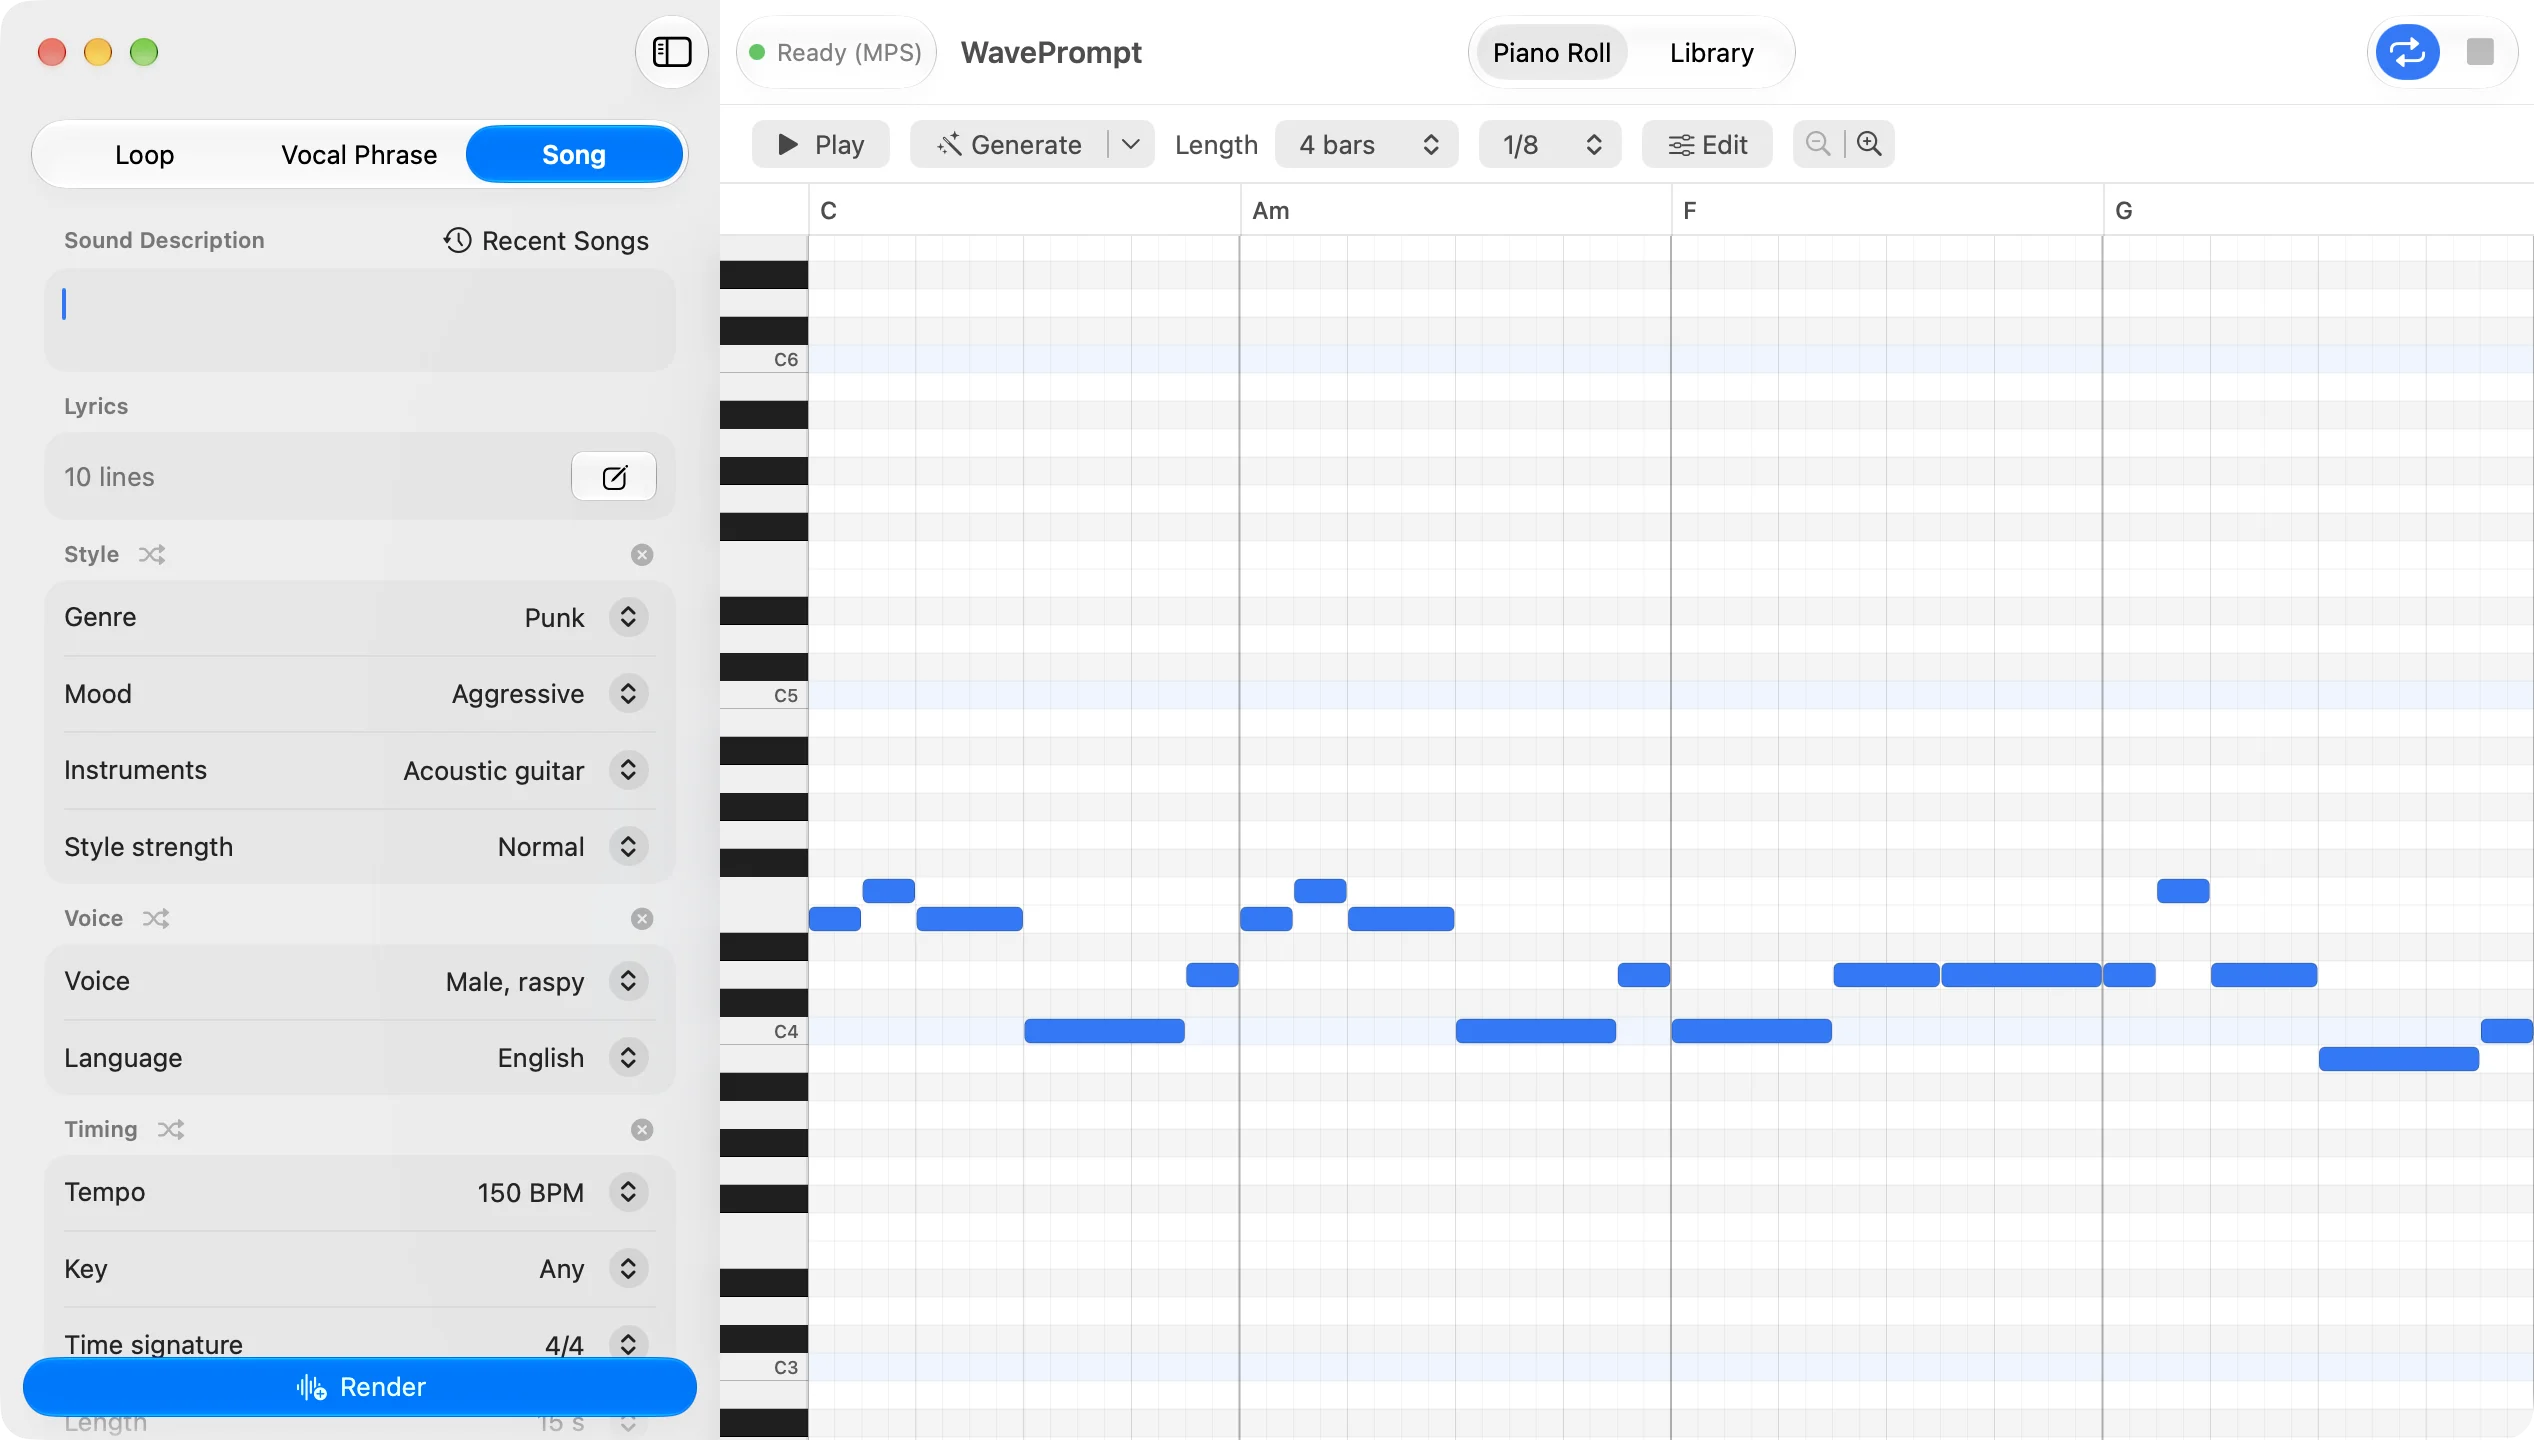This screenshot has width=2534, height=1440.
Task: Open the Edit tools
Action: tap(1707, 145)
